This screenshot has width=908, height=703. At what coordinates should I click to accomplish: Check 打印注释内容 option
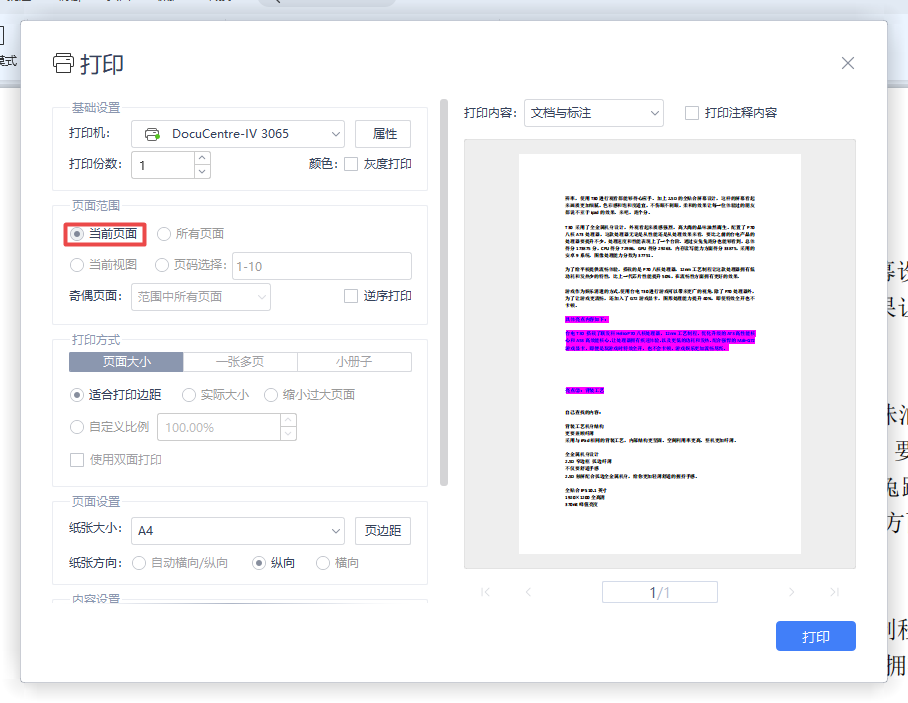click(x=692, y=113)
